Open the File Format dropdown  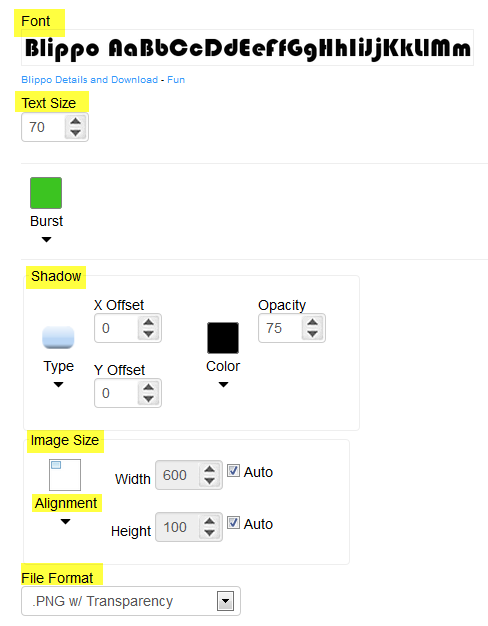coord(131,601)
